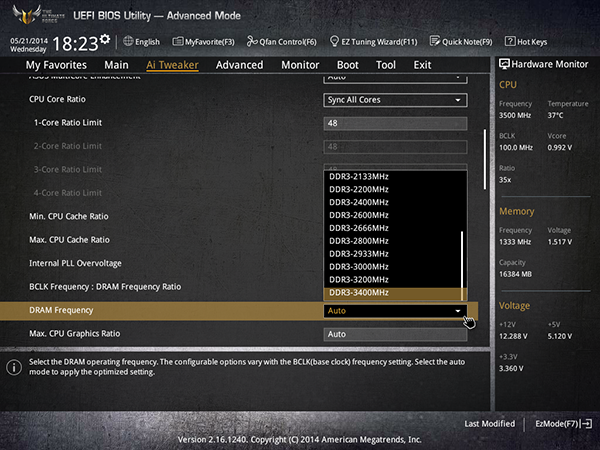Choose DDR3-2800MHz option
The height and width of the screenshot is (450, 600).
coord(393,241)
